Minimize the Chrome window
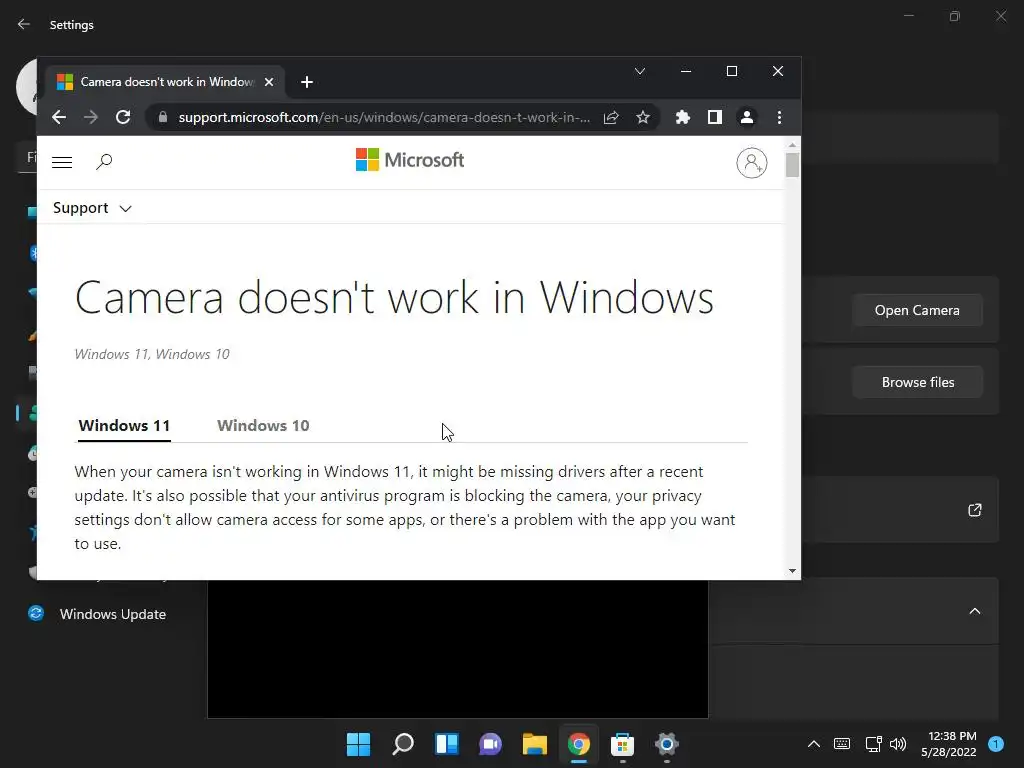The height and width of the screenshot is (768, 1024). tap(686, 71)
